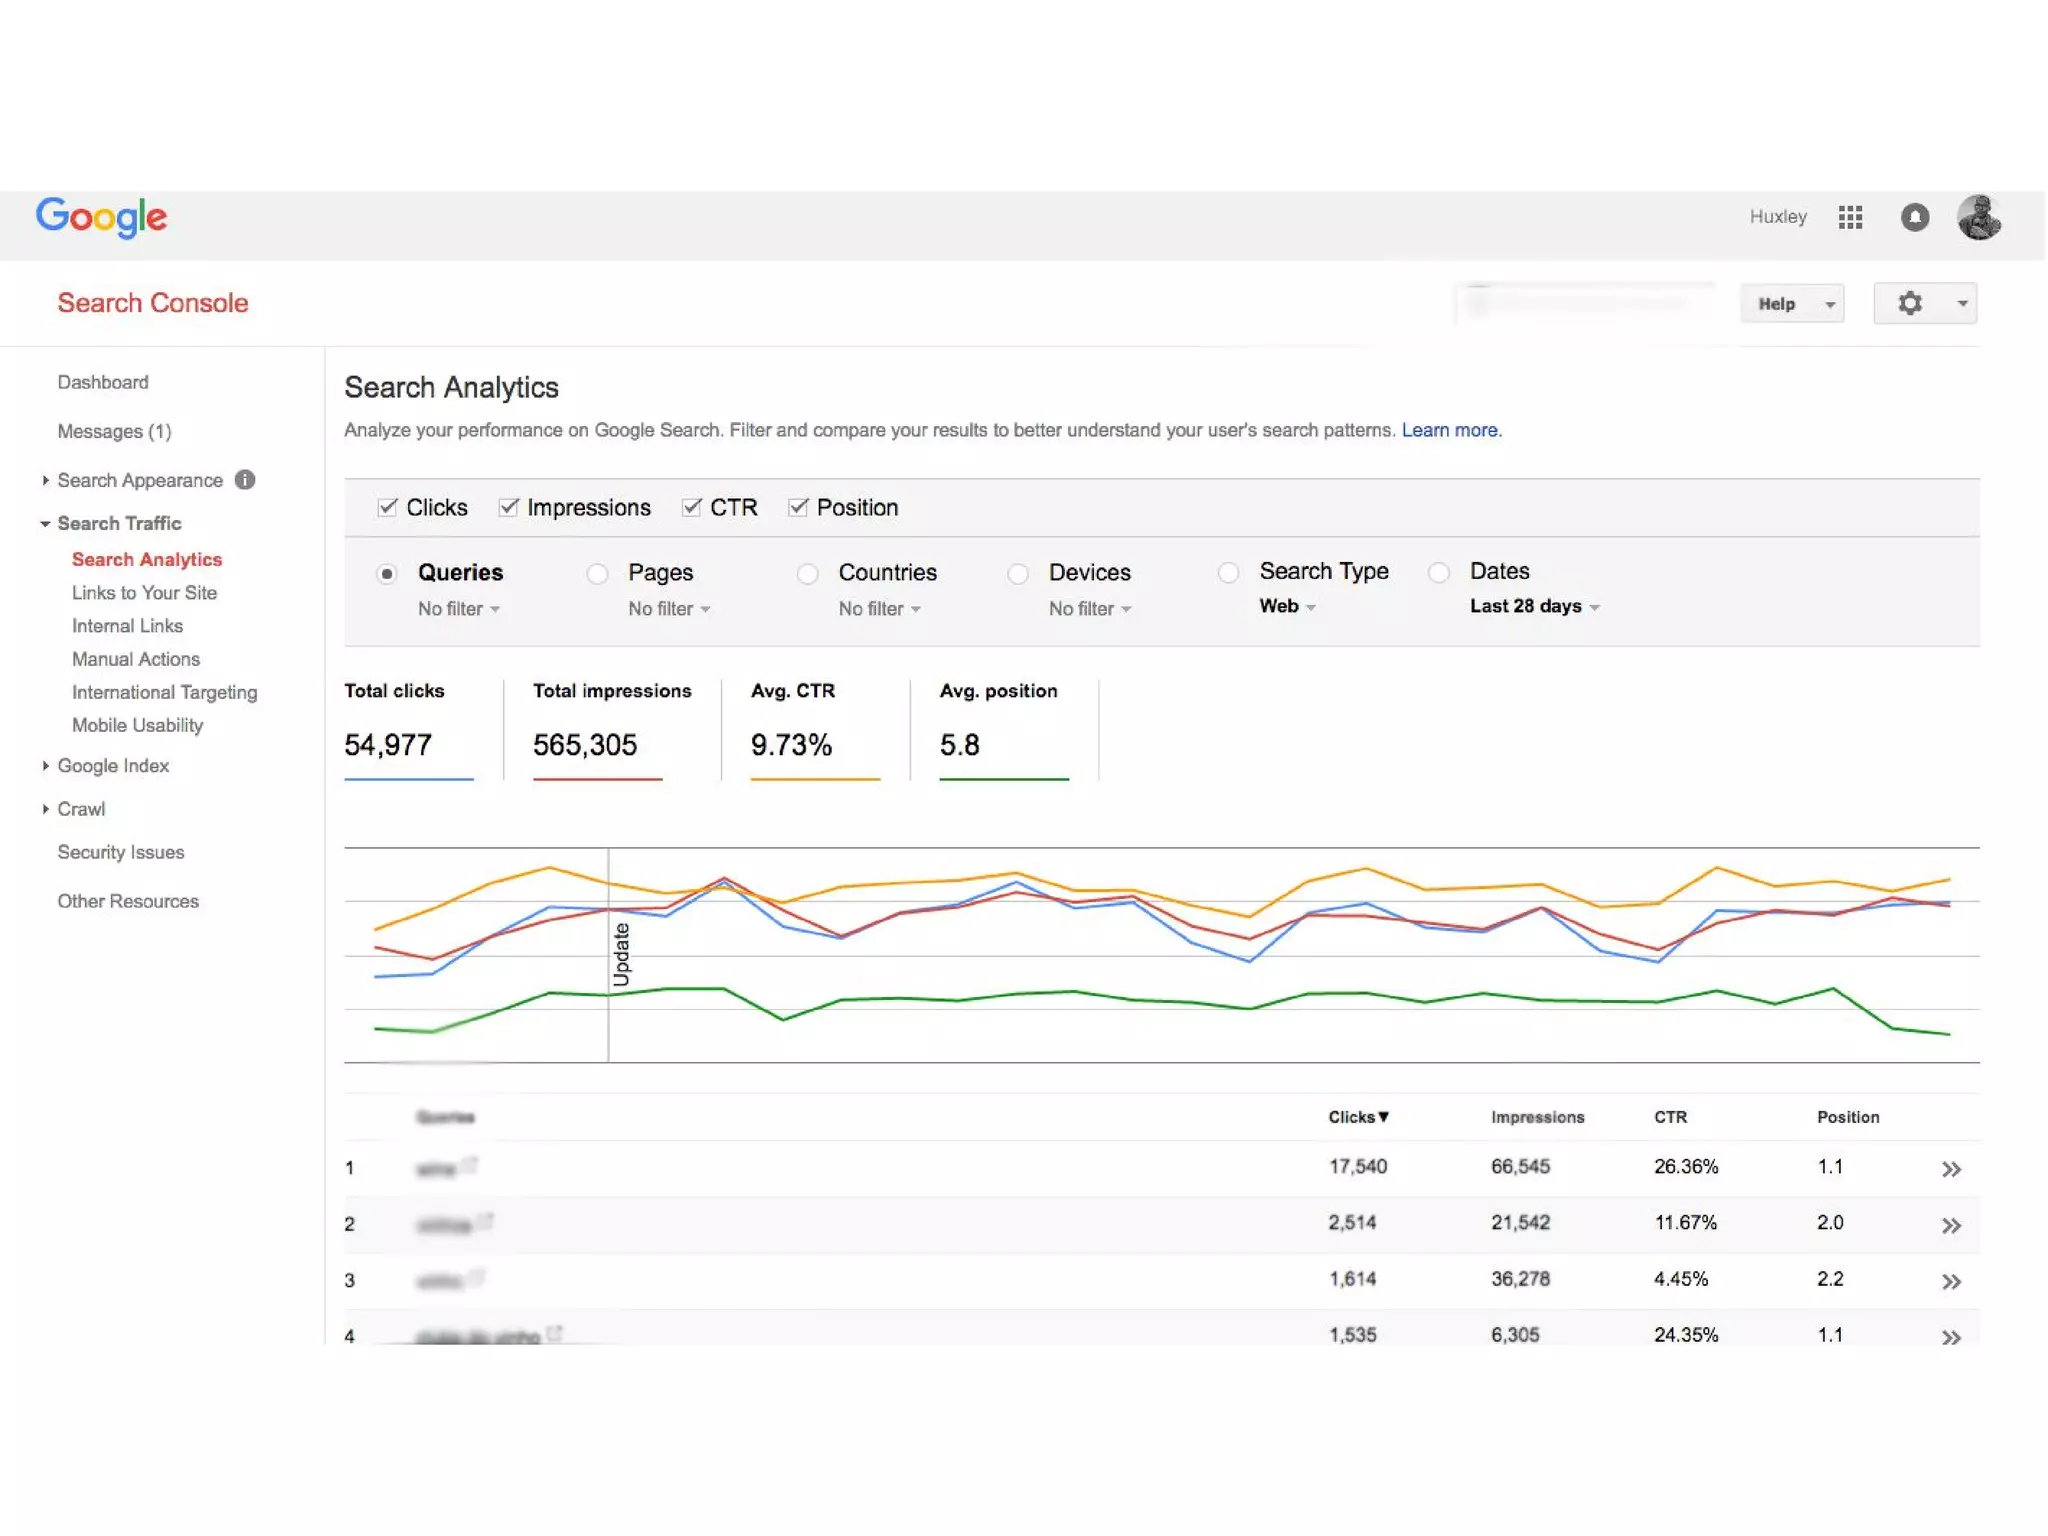
Task: Expand row 1 details double-arrow
Action: pos(1950,1169)
